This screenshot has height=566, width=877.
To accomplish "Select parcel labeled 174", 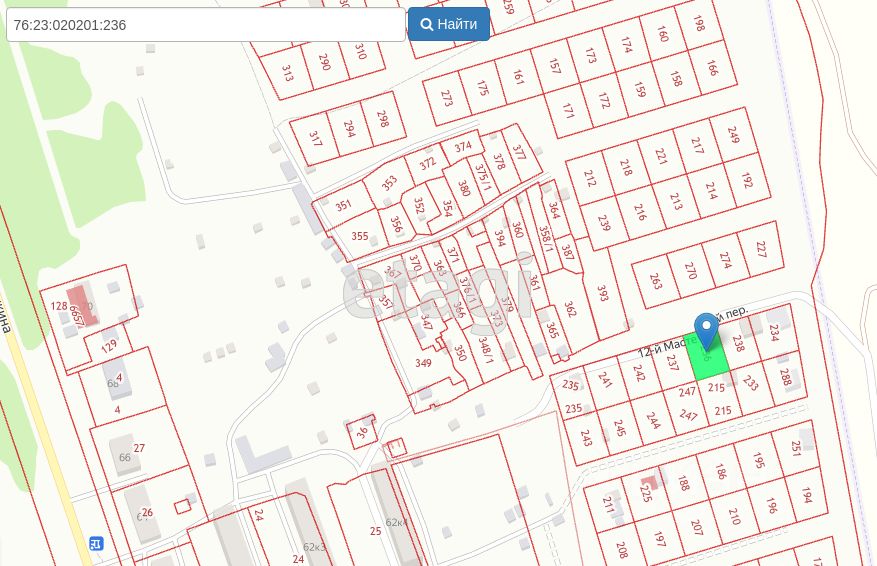I will click(x=626, y=45).
